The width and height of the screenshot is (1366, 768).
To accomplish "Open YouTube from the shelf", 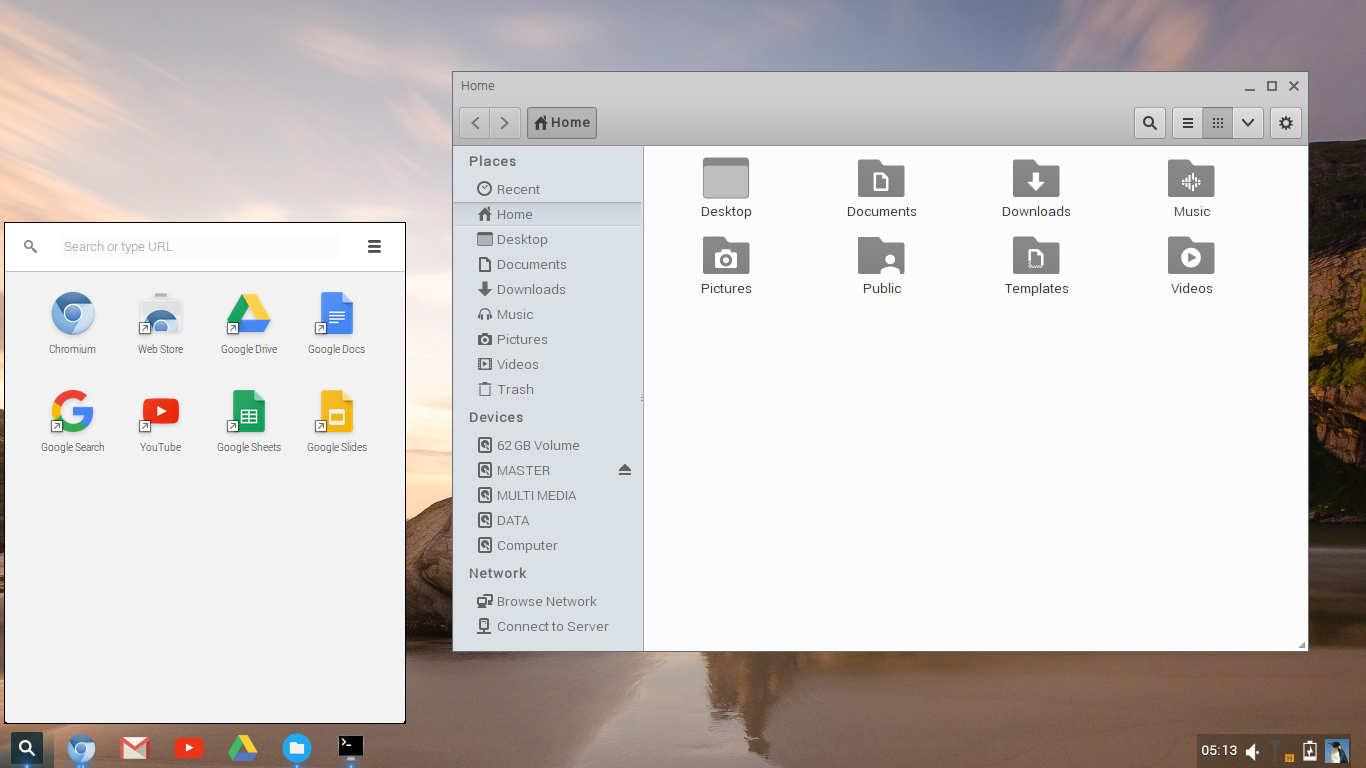I will [189, 748].
